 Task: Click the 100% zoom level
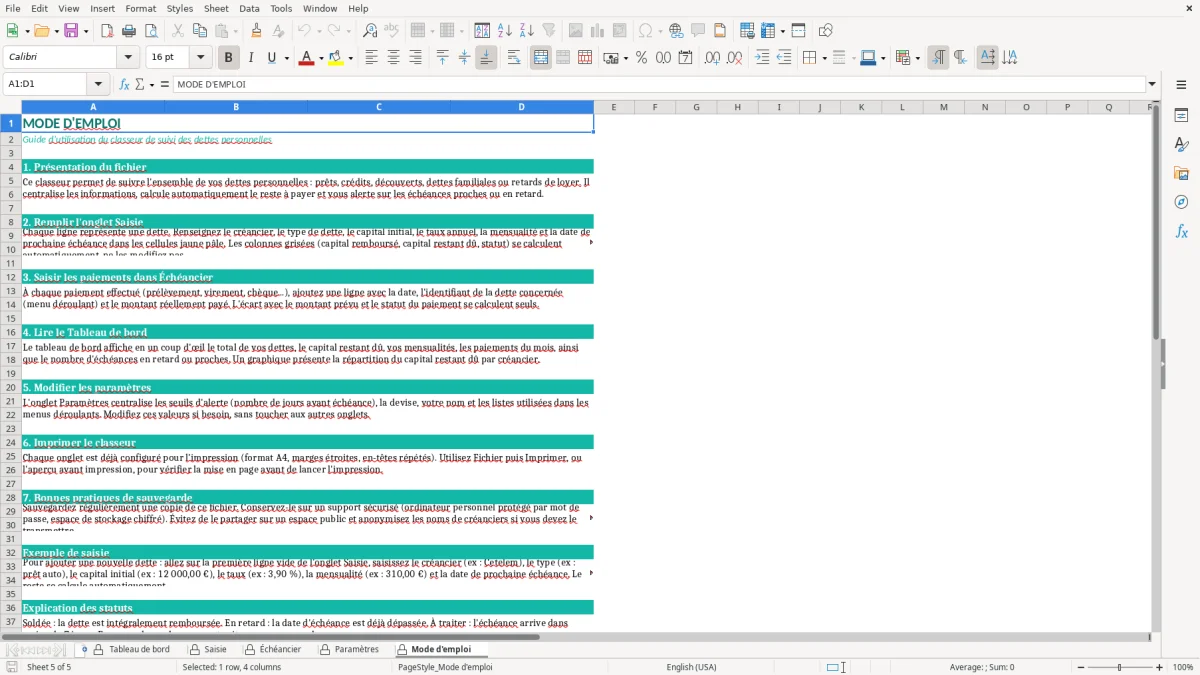[1182, 667]
